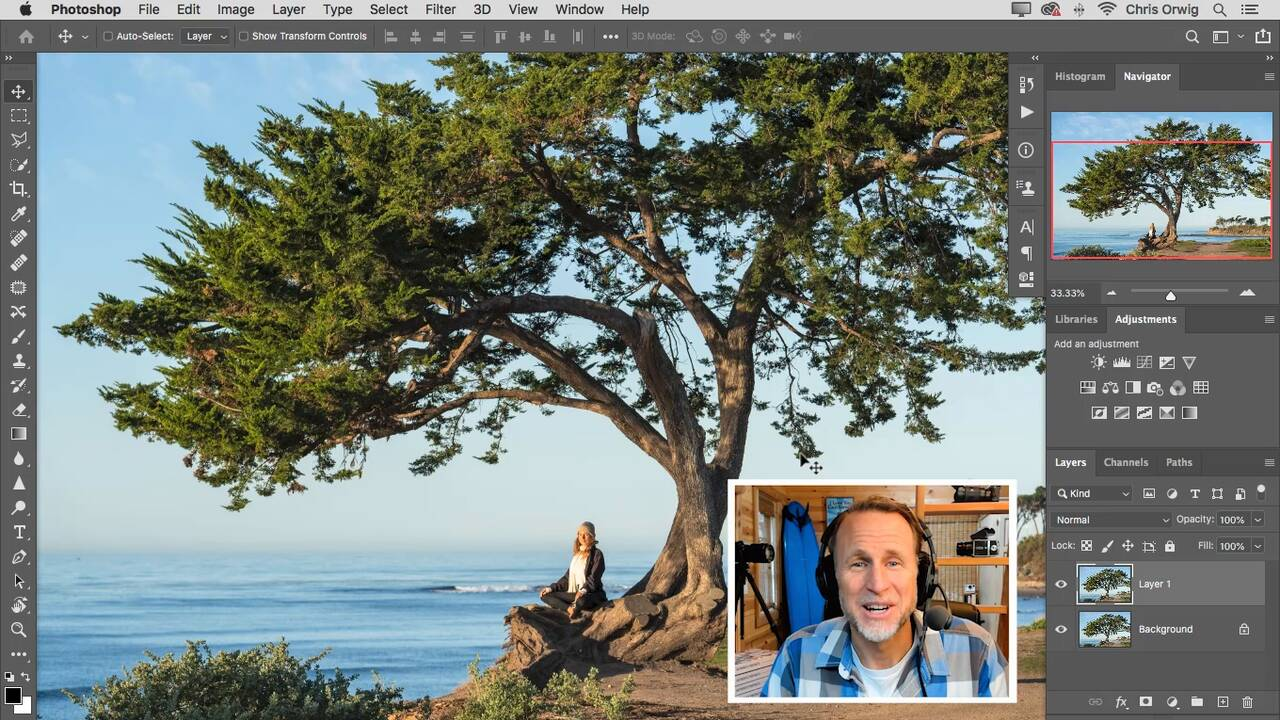The height and width of the screenshot is (720, 1280).
Task: Open the Layer menu
Action: [x=288, y=9]
